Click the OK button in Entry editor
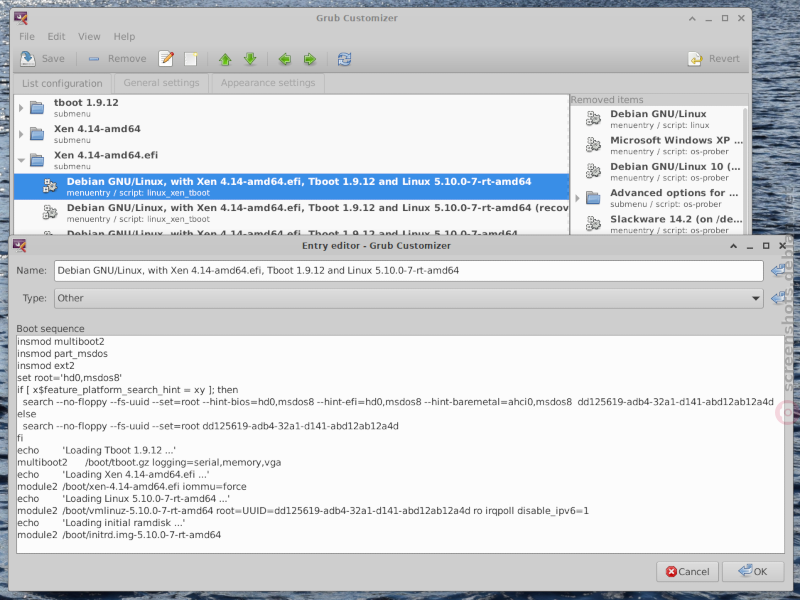 pyautogui.click(x=753, y=571)
